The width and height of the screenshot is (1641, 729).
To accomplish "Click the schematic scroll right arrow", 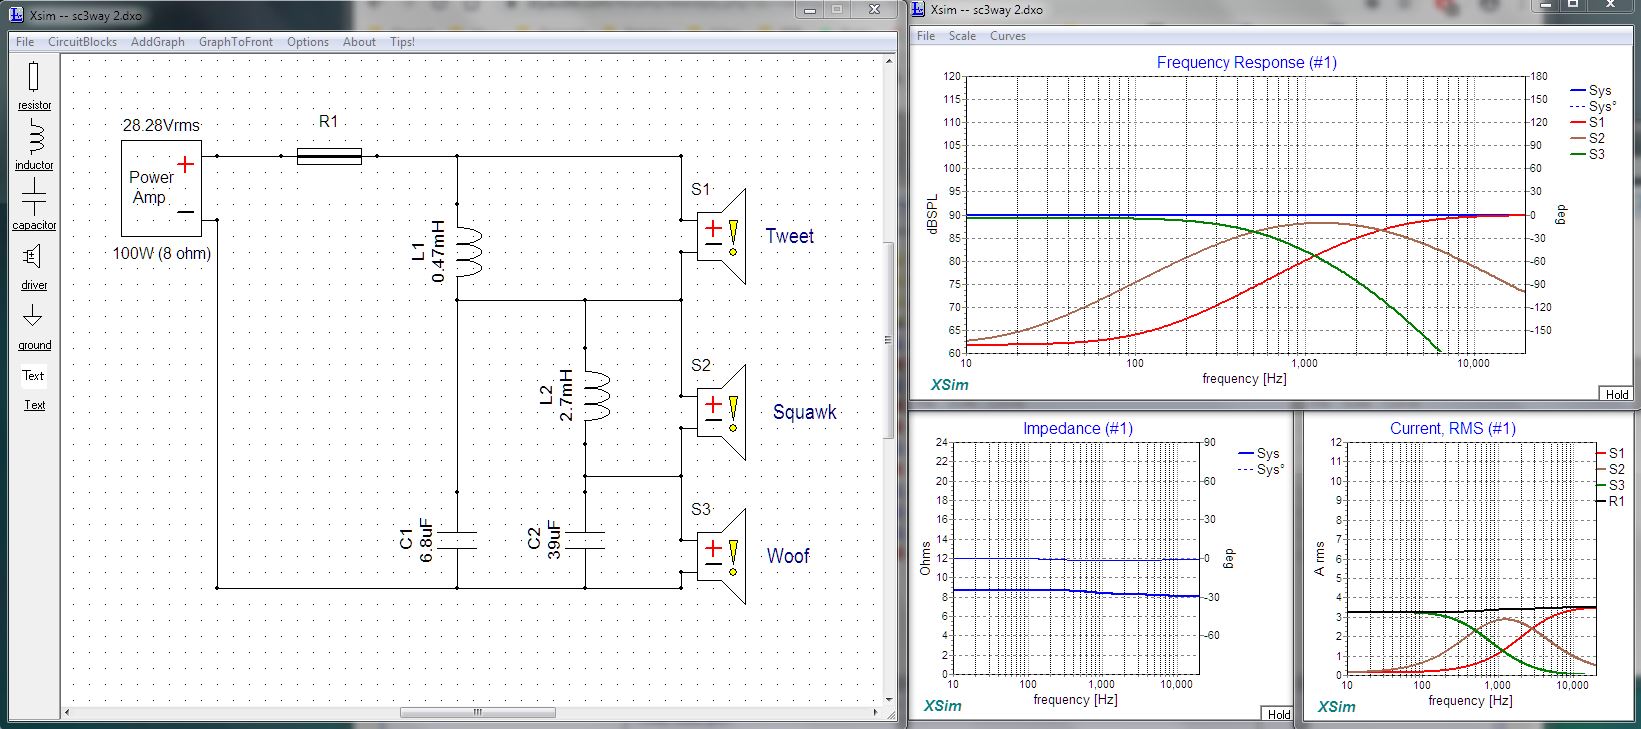I will click(x=875, y=713).
